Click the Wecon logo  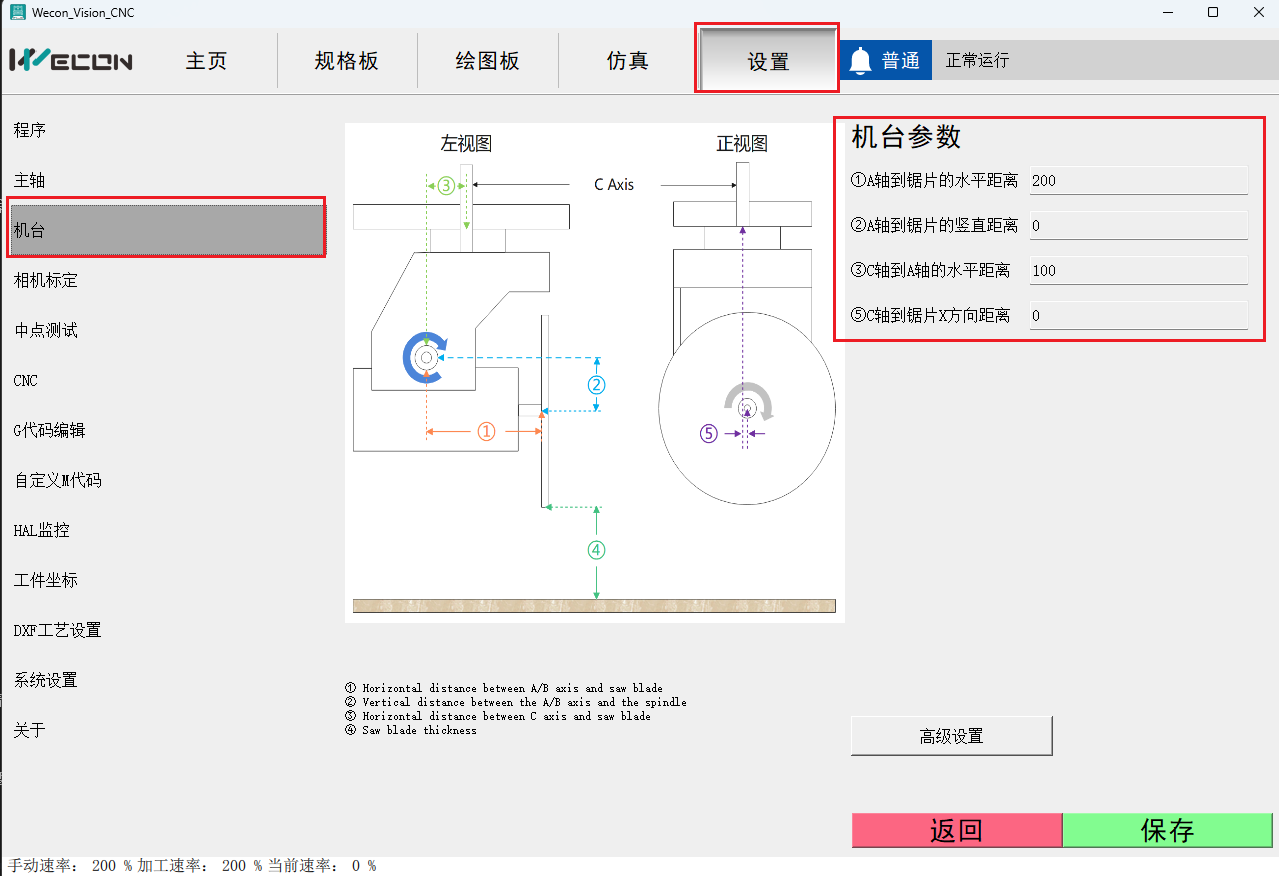tap(71, 61)
